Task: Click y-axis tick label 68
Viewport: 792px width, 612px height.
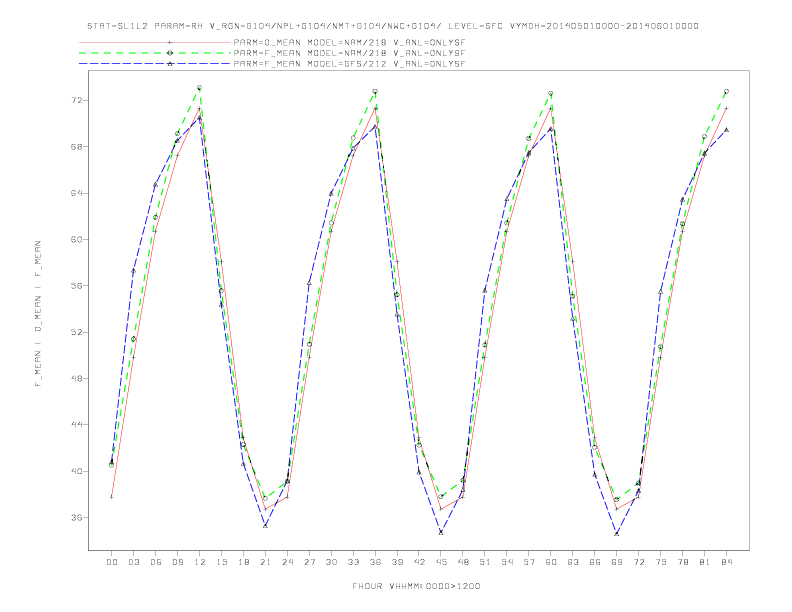Action: (77, 146)
